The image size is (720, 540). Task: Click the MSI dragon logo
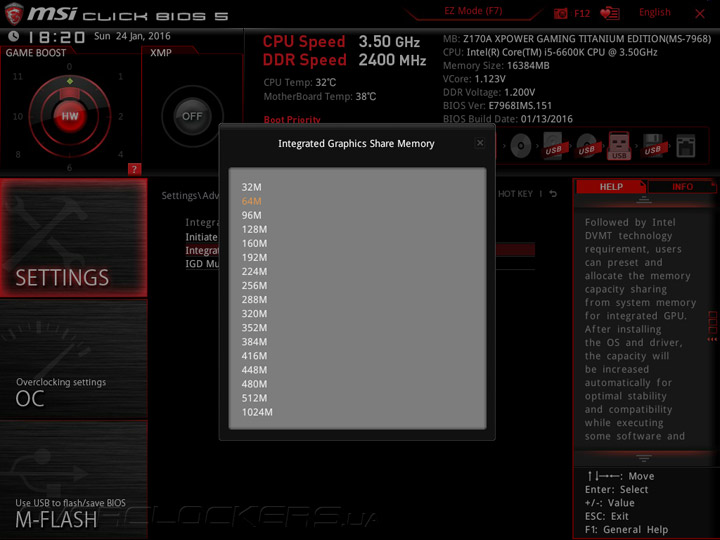tap(14, 14)
